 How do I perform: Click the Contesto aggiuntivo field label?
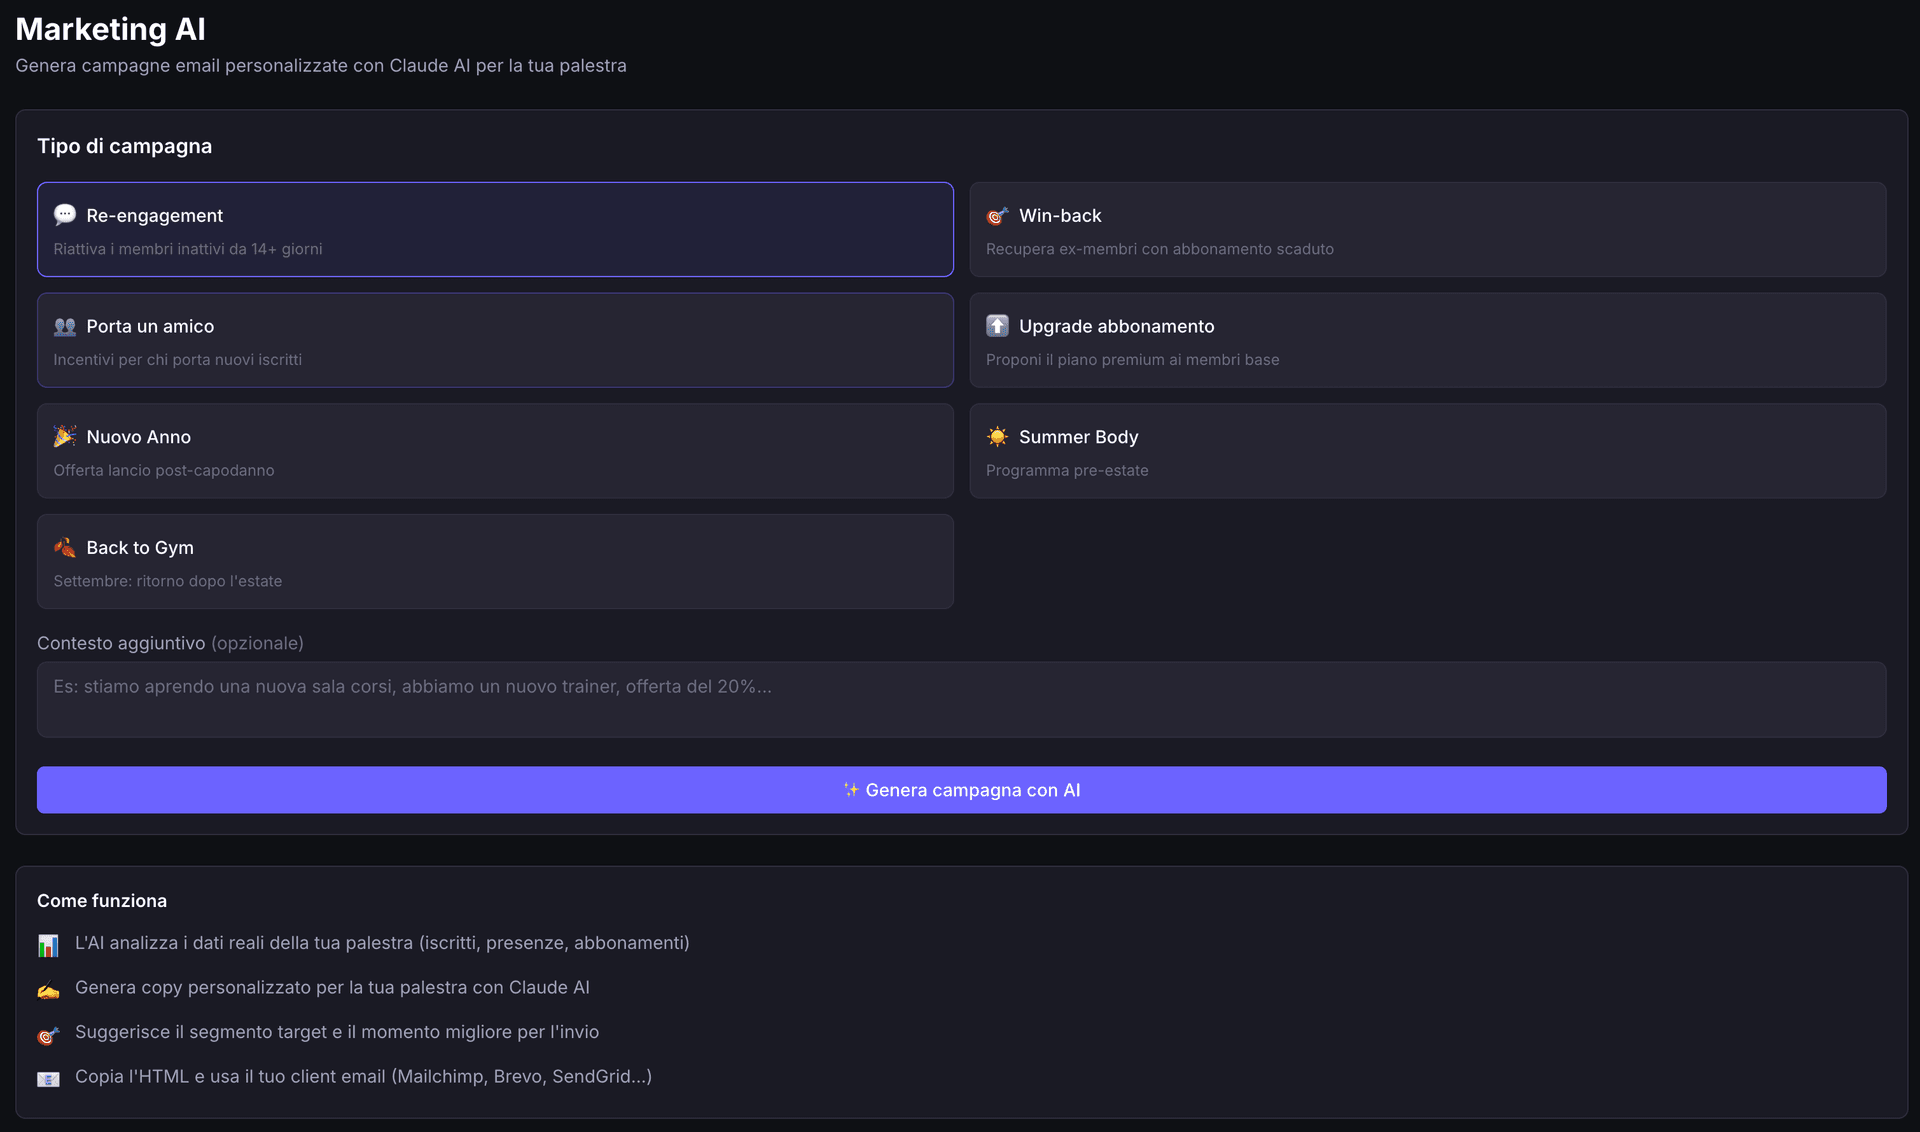170,643
